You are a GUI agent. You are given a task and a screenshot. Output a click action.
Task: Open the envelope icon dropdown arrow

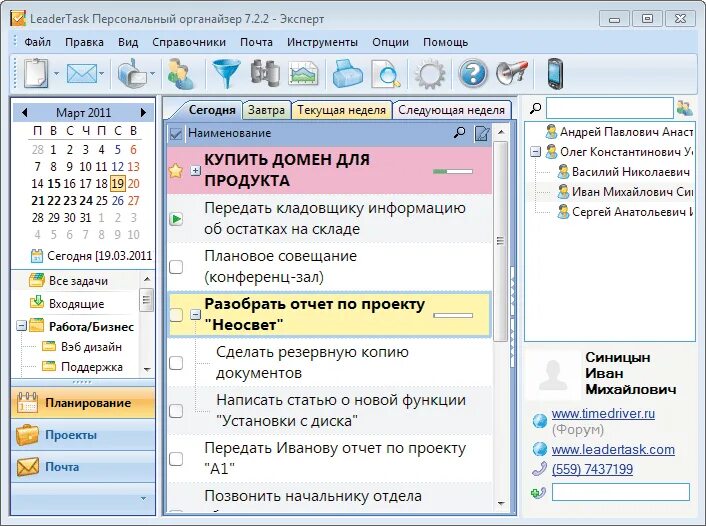102,73
